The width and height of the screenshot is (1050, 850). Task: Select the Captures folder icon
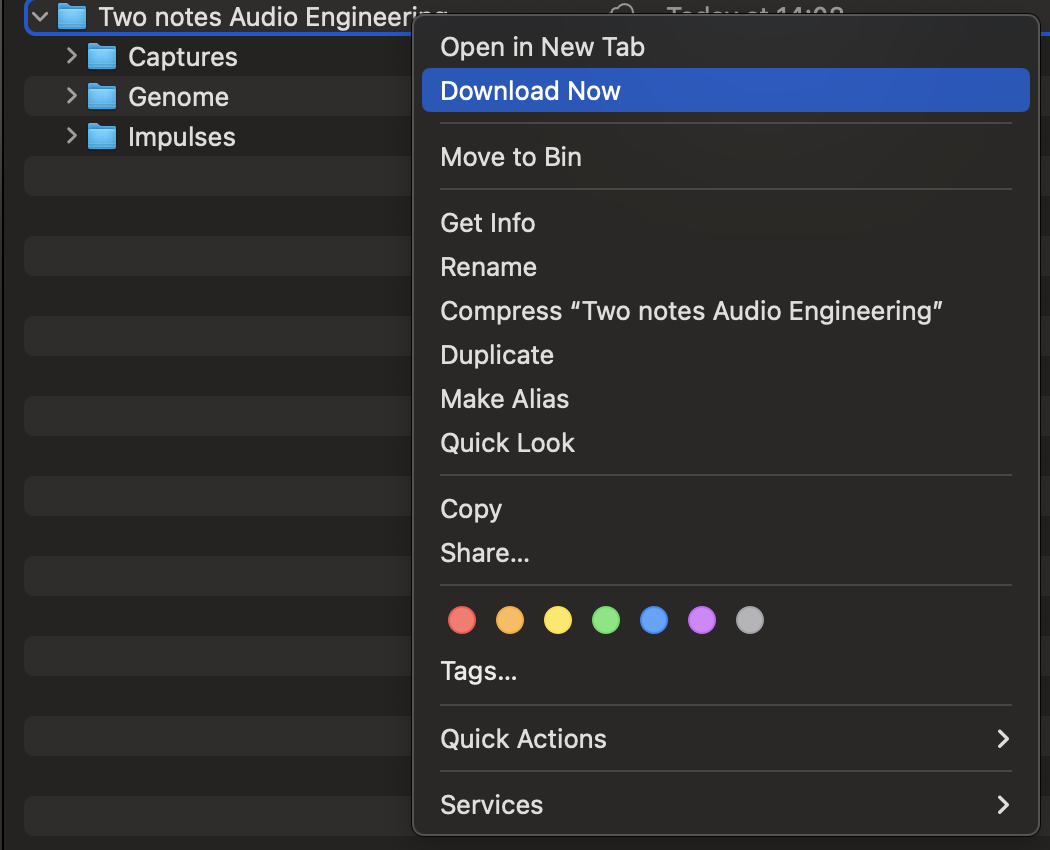point(102,57)
